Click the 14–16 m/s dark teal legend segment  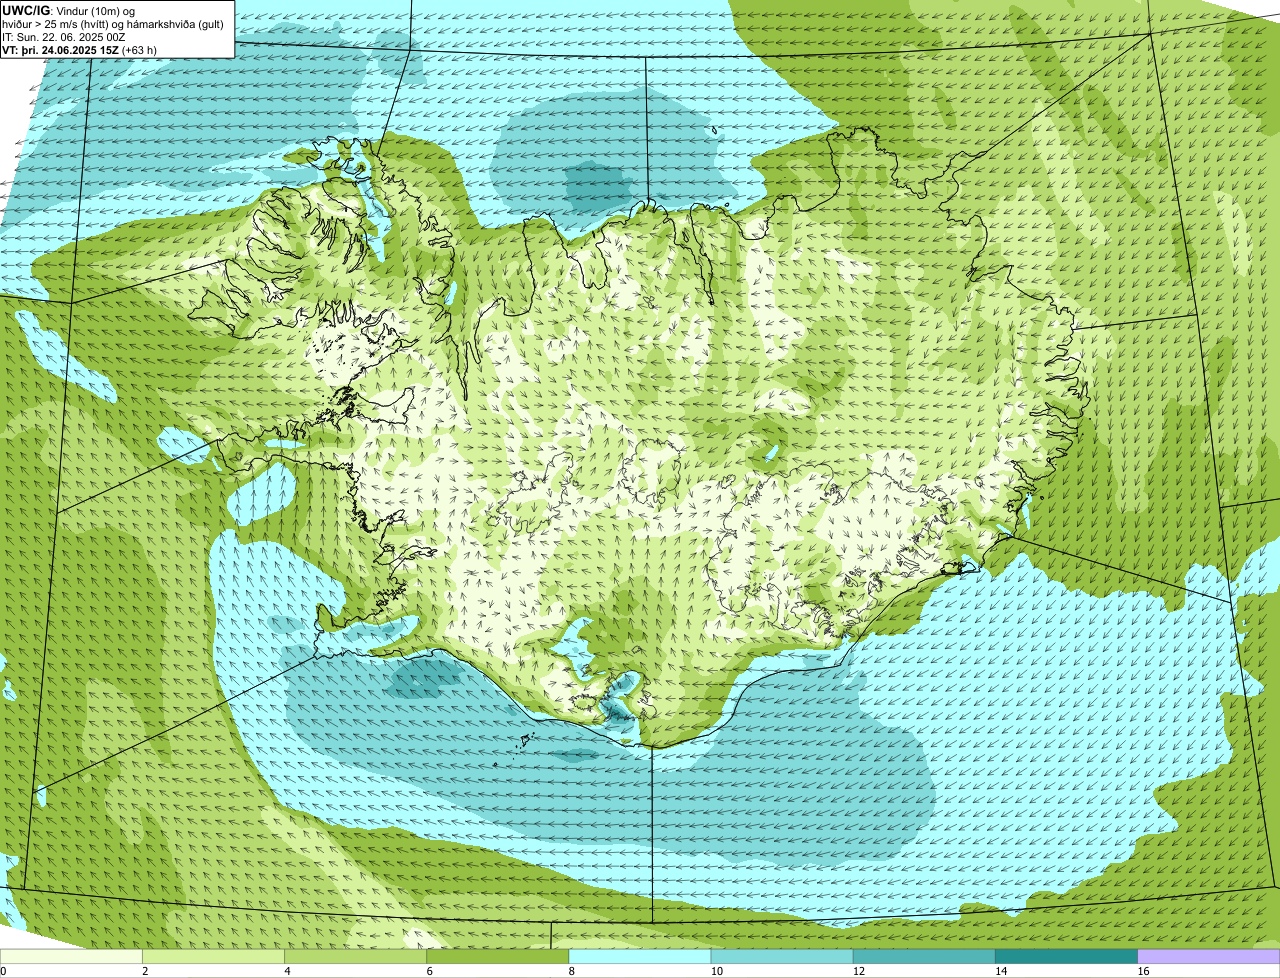[x=1067, y=956]
